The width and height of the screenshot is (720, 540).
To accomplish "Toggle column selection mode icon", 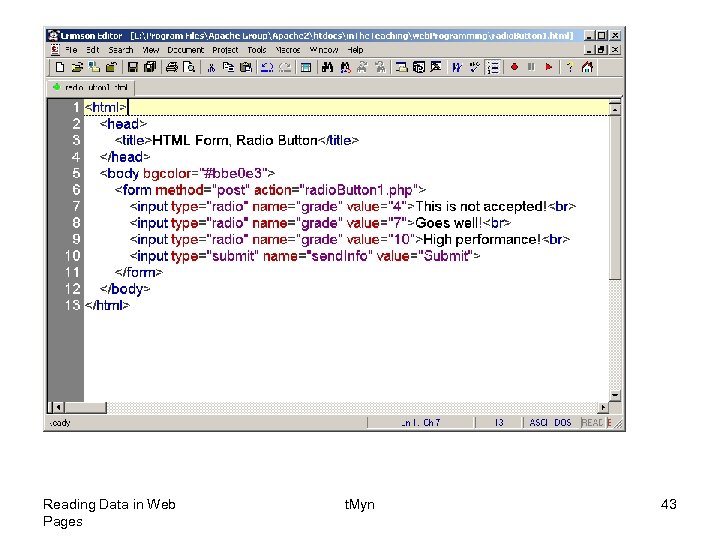I will [306, 67].
